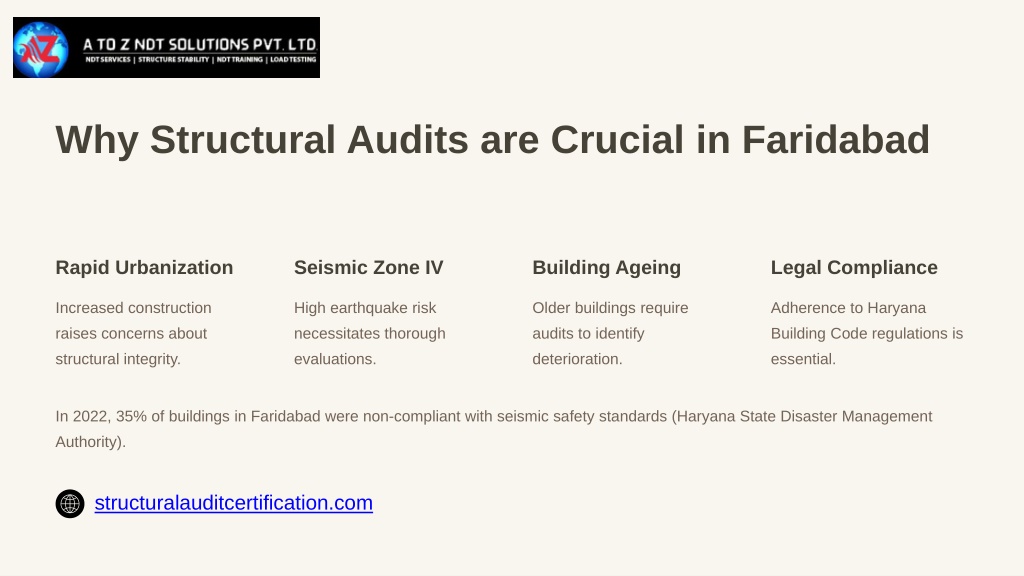Click the 2022 seismic non-compliance statistic paragraph
Viewport: 1024px width, 576px height.
[494, 429]
